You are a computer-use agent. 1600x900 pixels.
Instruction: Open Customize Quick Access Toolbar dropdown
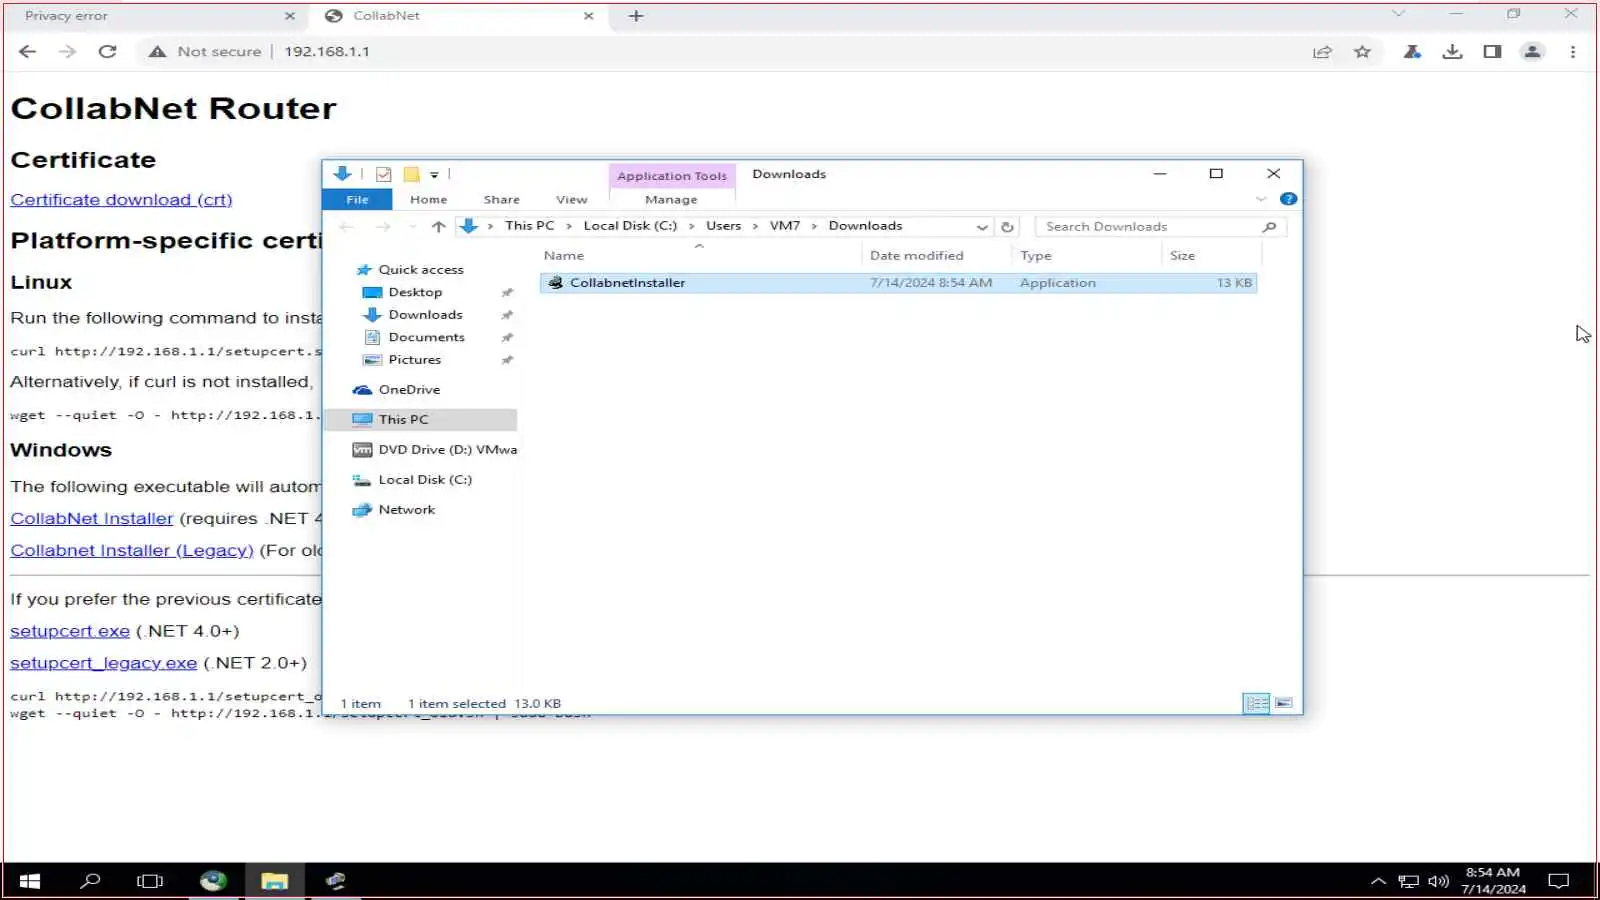434,175
